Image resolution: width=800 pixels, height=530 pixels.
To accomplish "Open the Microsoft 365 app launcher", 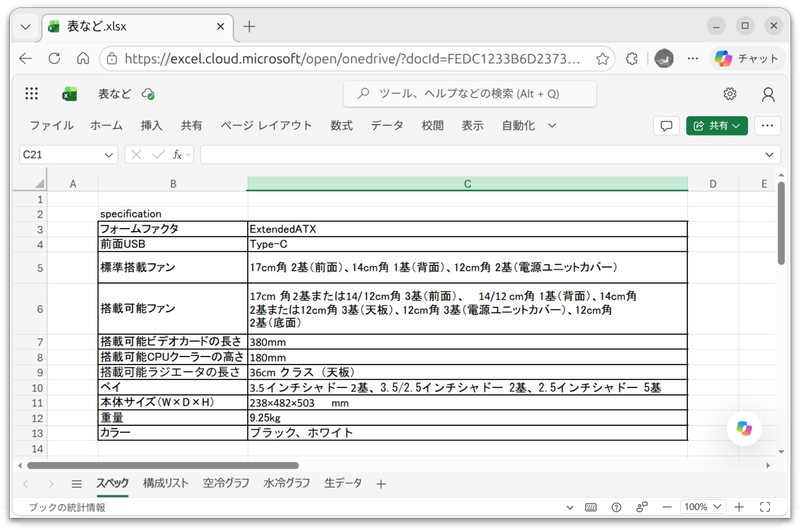I will coord(32,93).
